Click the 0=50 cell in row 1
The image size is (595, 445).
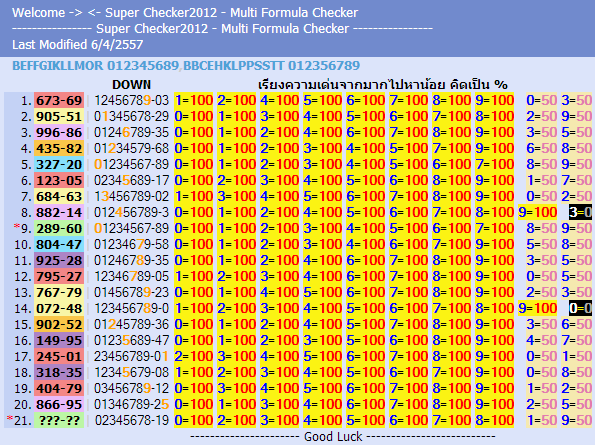click(541, 101)
